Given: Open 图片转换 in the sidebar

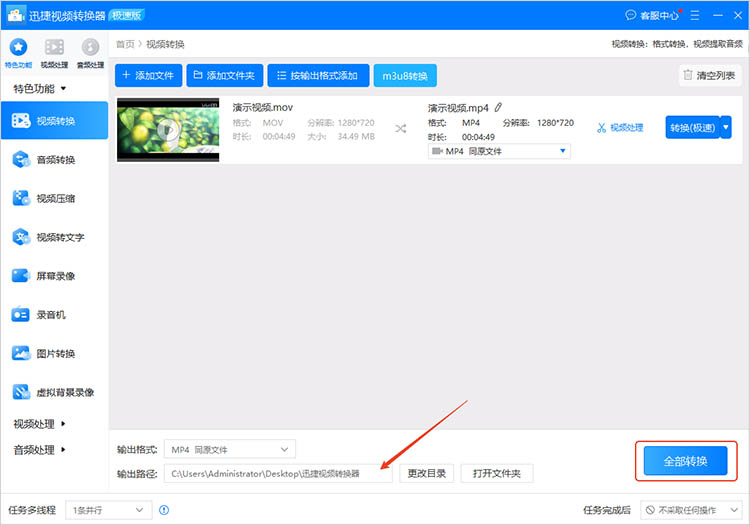Looking at the screenshot, I should pos(55,353).
